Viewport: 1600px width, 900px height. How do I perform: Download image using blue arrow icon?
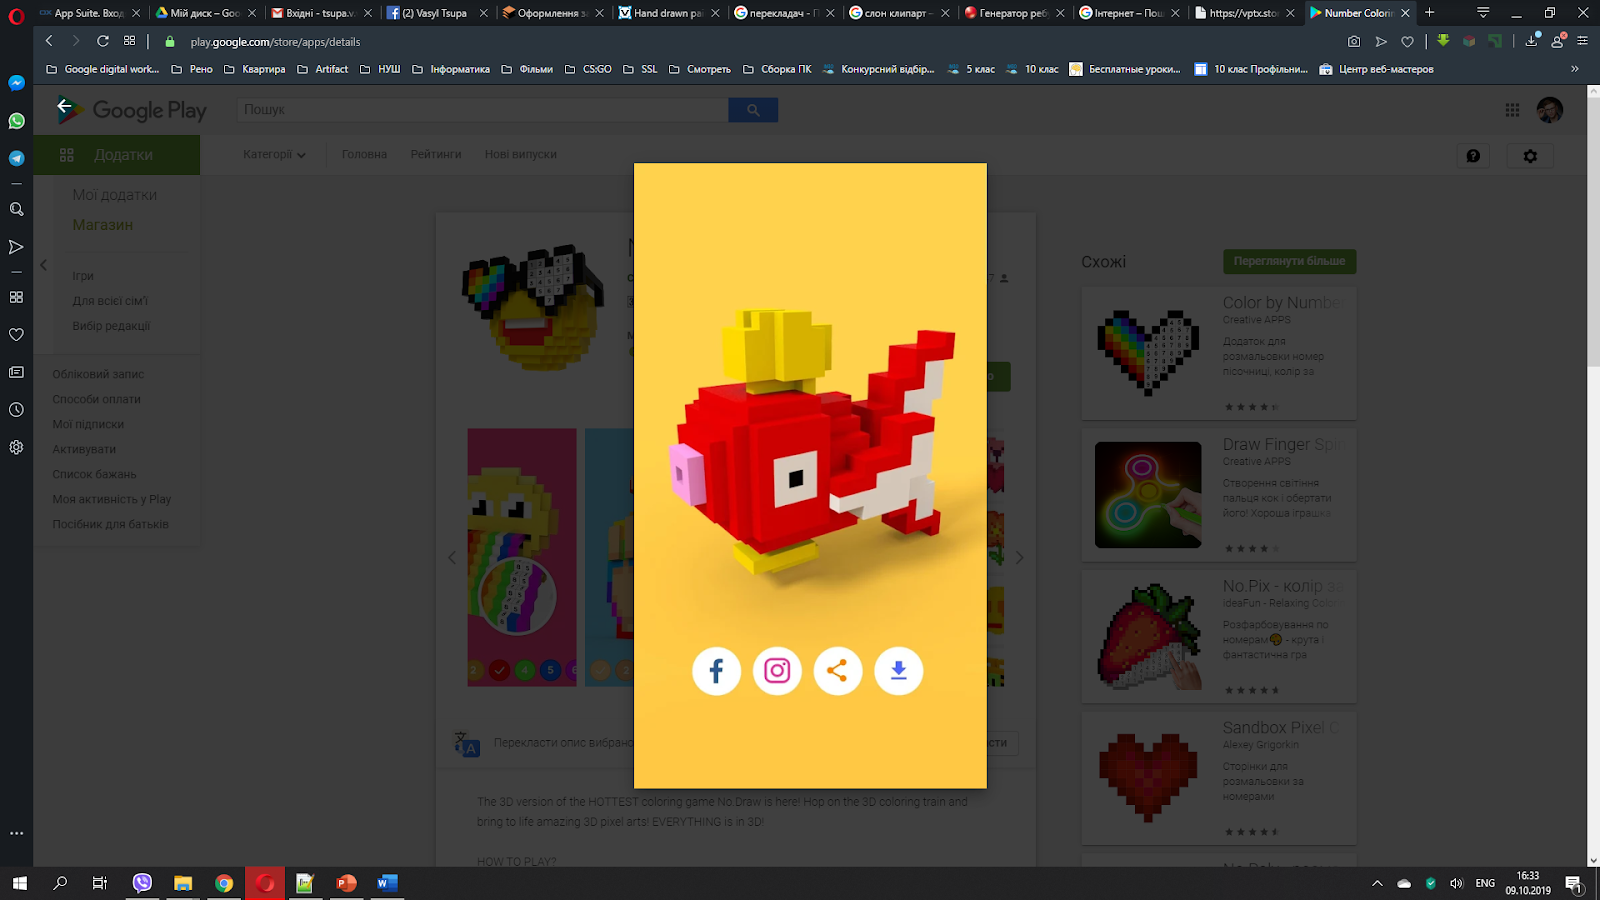point(899,671)
